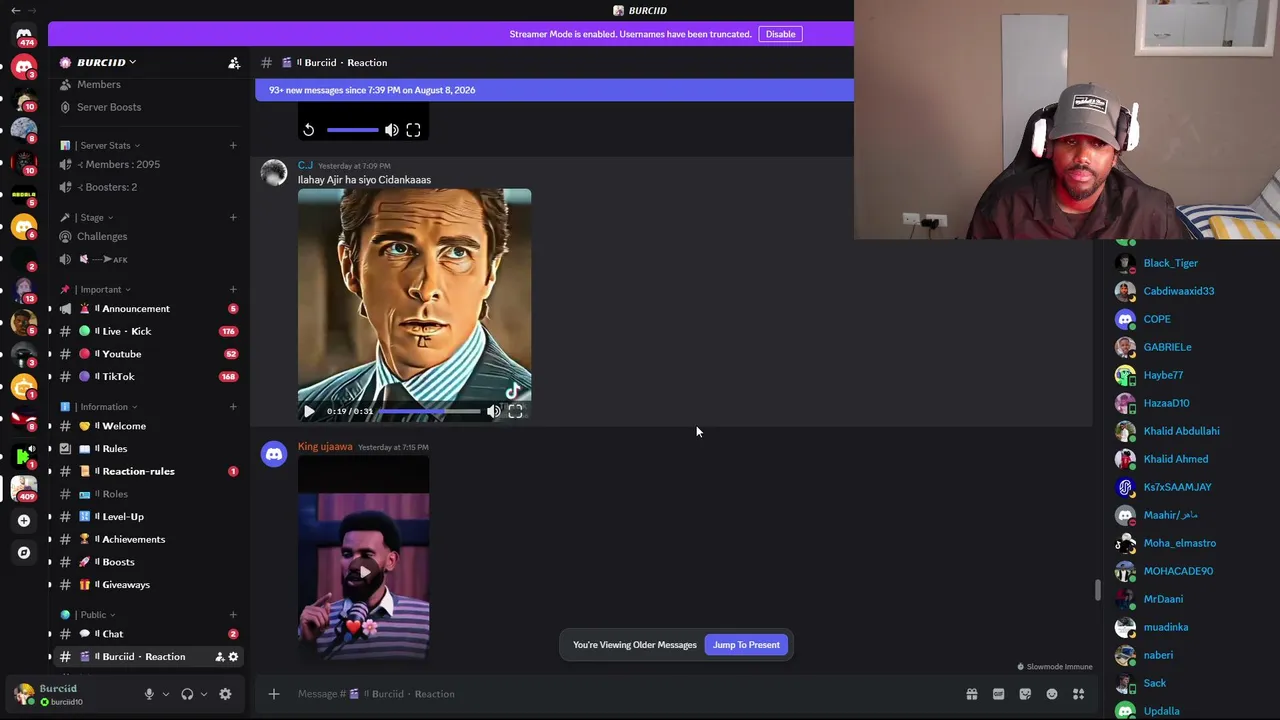Click Jump To Present button
This screenshot has height=720, width=1280.
[x=746, y=645]
